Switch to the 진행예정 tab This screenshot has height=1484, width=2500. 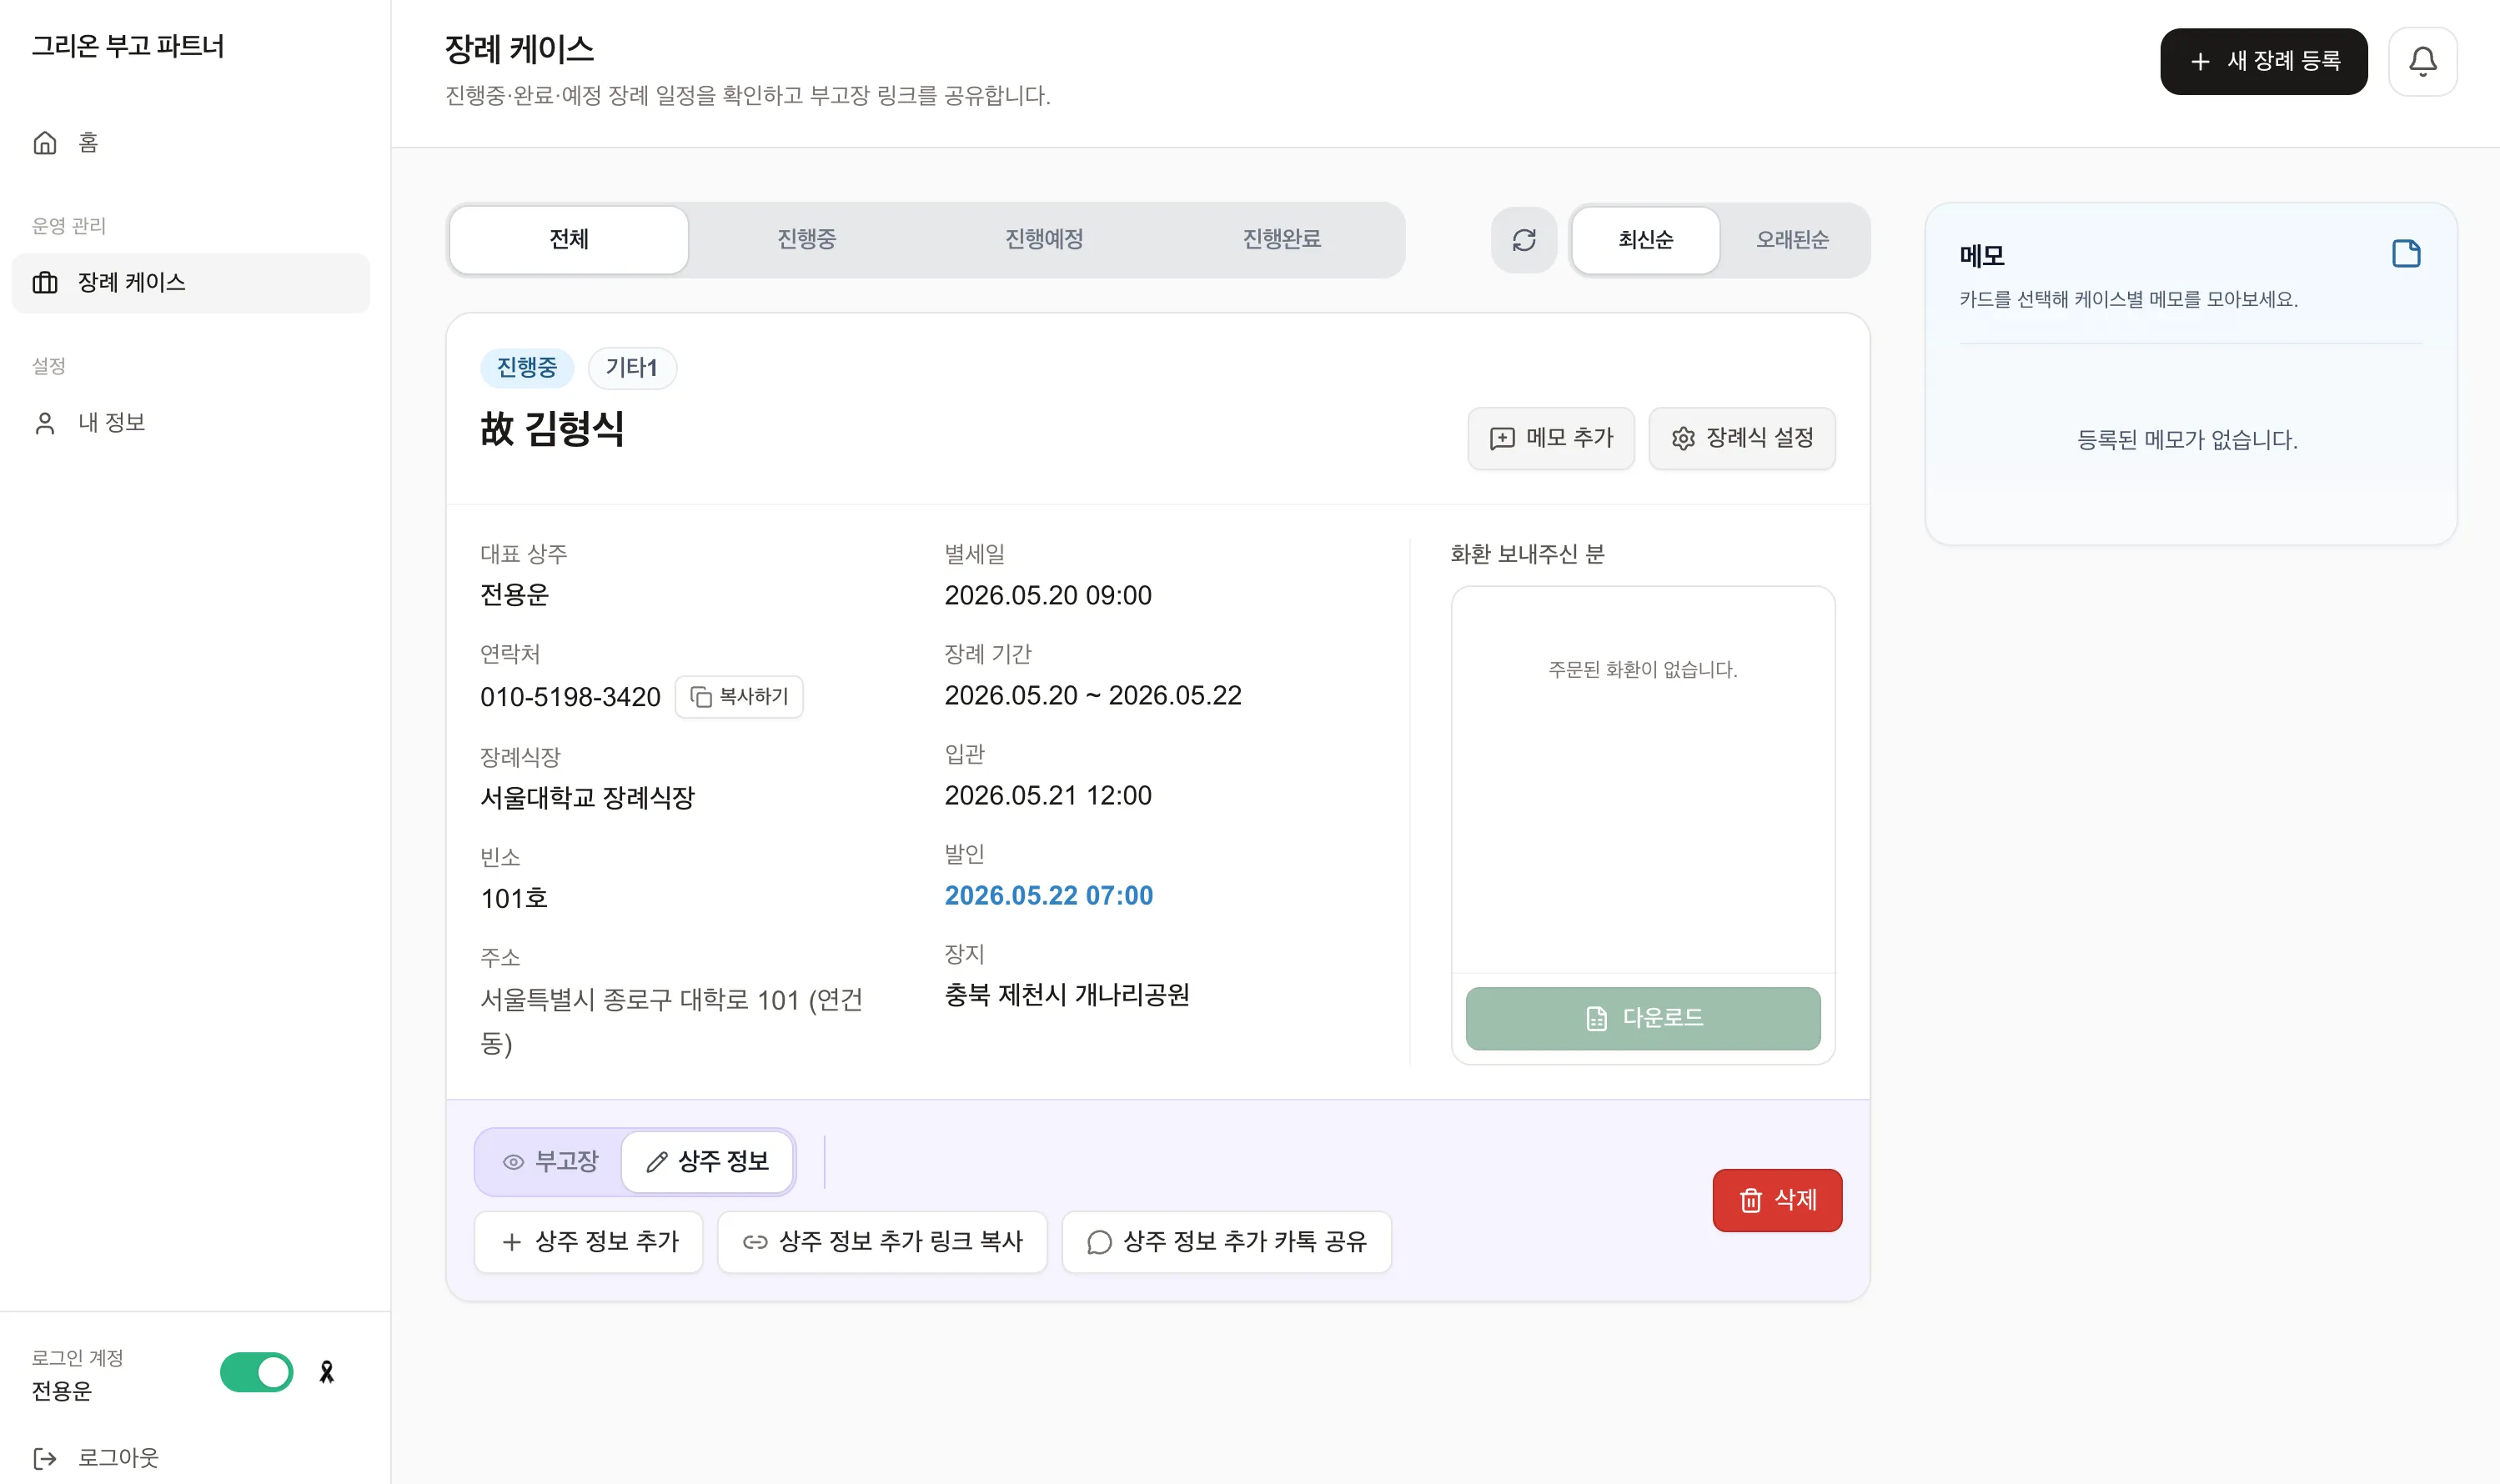1043,240
